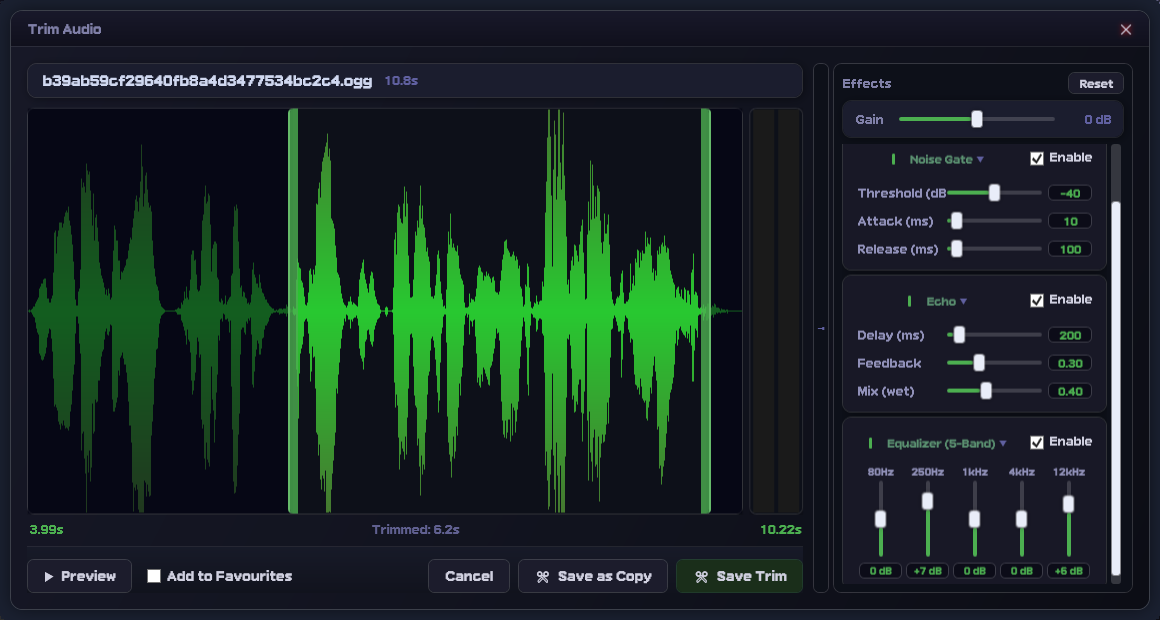The width and height of the screenshot is (1160, 620).
Task: Click the 0 dB gain value
Action: (1097, 120)
